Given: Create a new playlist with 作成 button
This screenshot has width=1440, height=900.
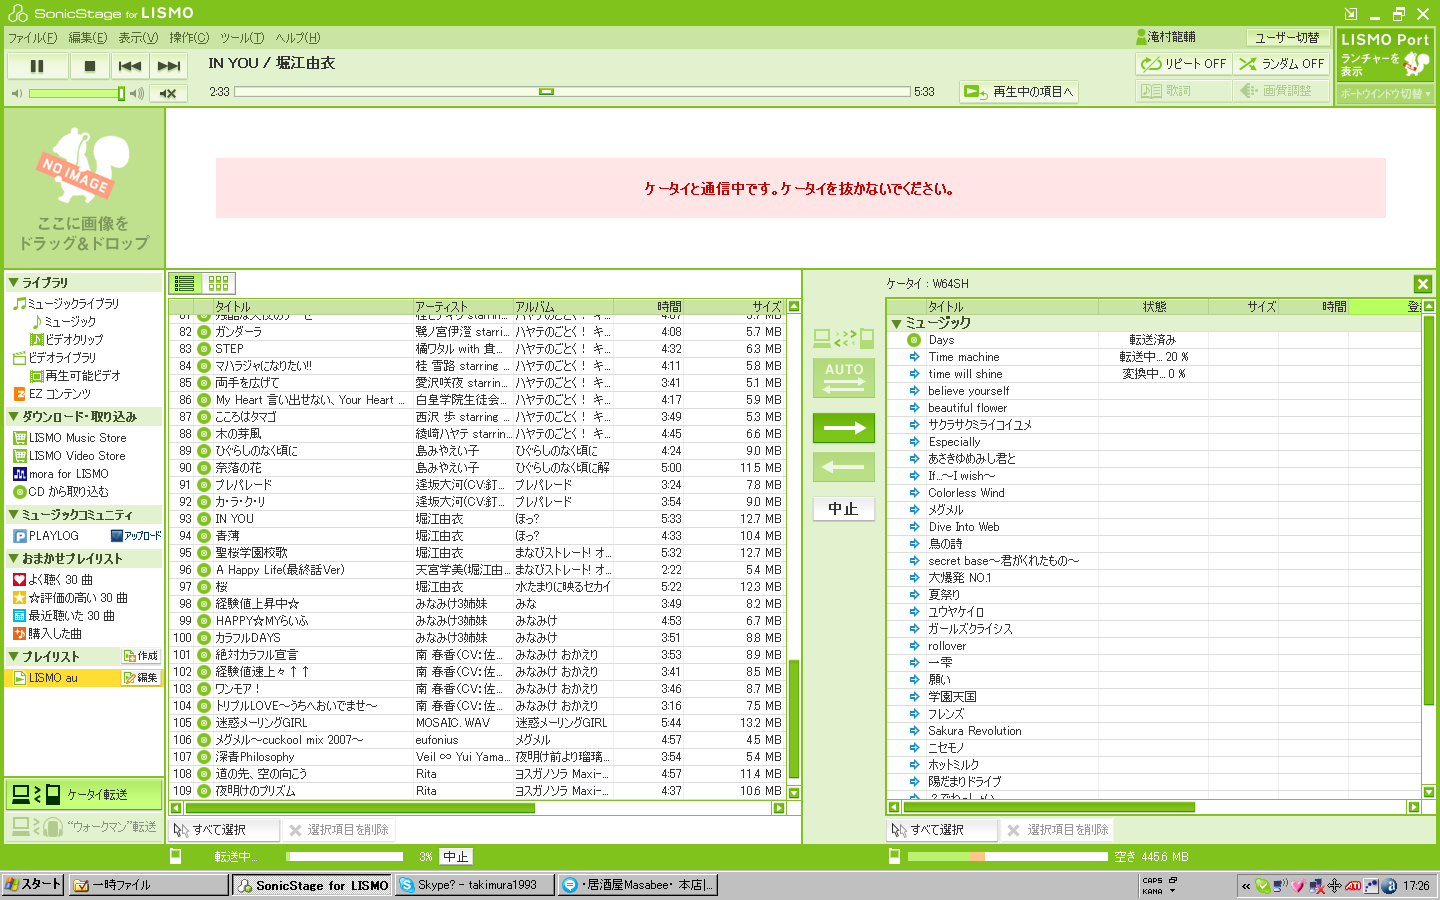Looking at the screenshot, I should (141, 656).
